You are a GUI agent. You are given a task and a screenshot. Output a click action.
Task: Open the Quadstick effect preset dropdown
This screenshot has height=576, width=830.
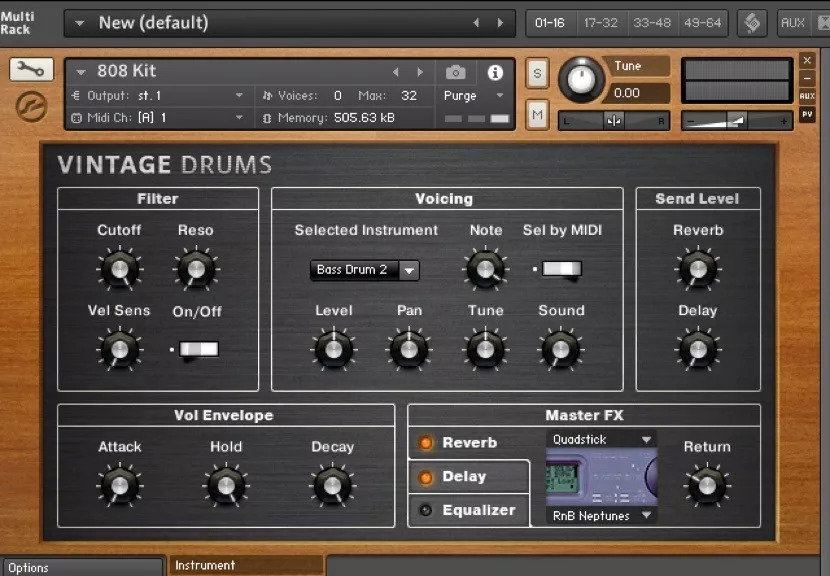602,439
